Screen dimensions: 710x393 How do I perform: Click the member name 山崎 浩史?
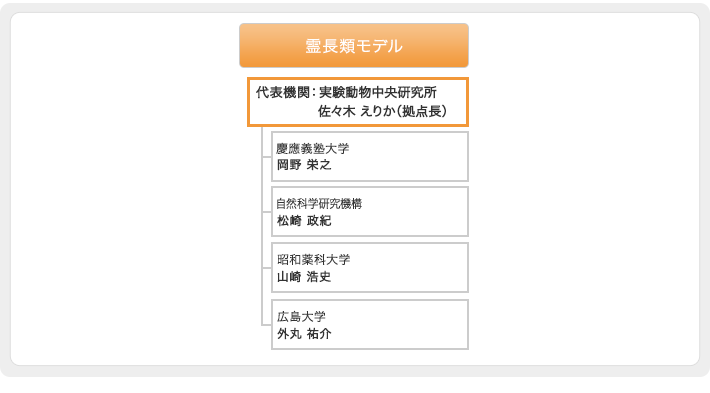point(304,276)
